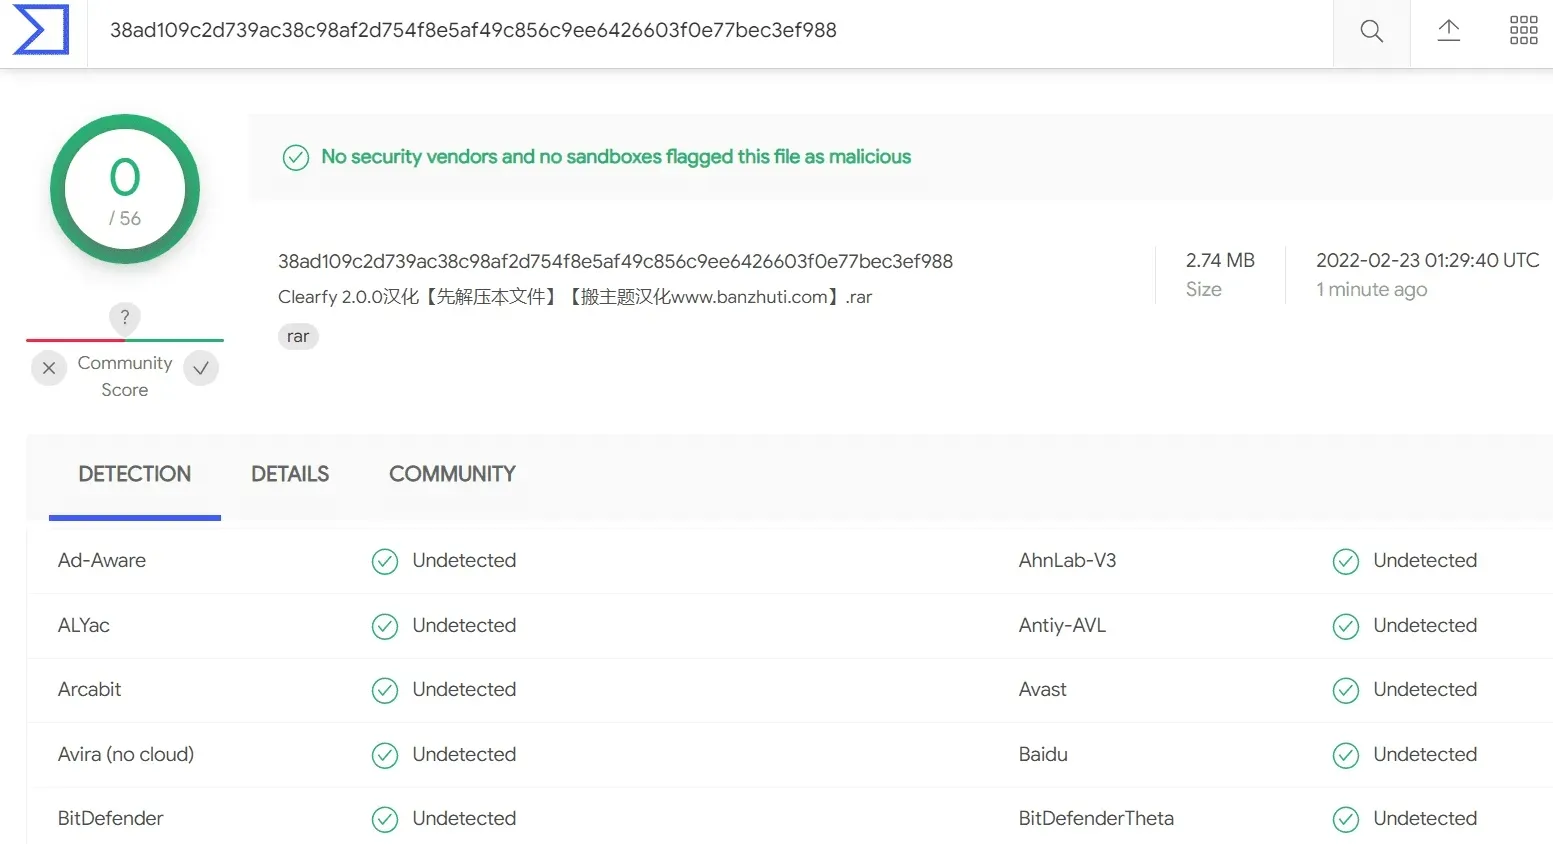Click the check icon next to Baidu result

click(x=1346, y=755)
